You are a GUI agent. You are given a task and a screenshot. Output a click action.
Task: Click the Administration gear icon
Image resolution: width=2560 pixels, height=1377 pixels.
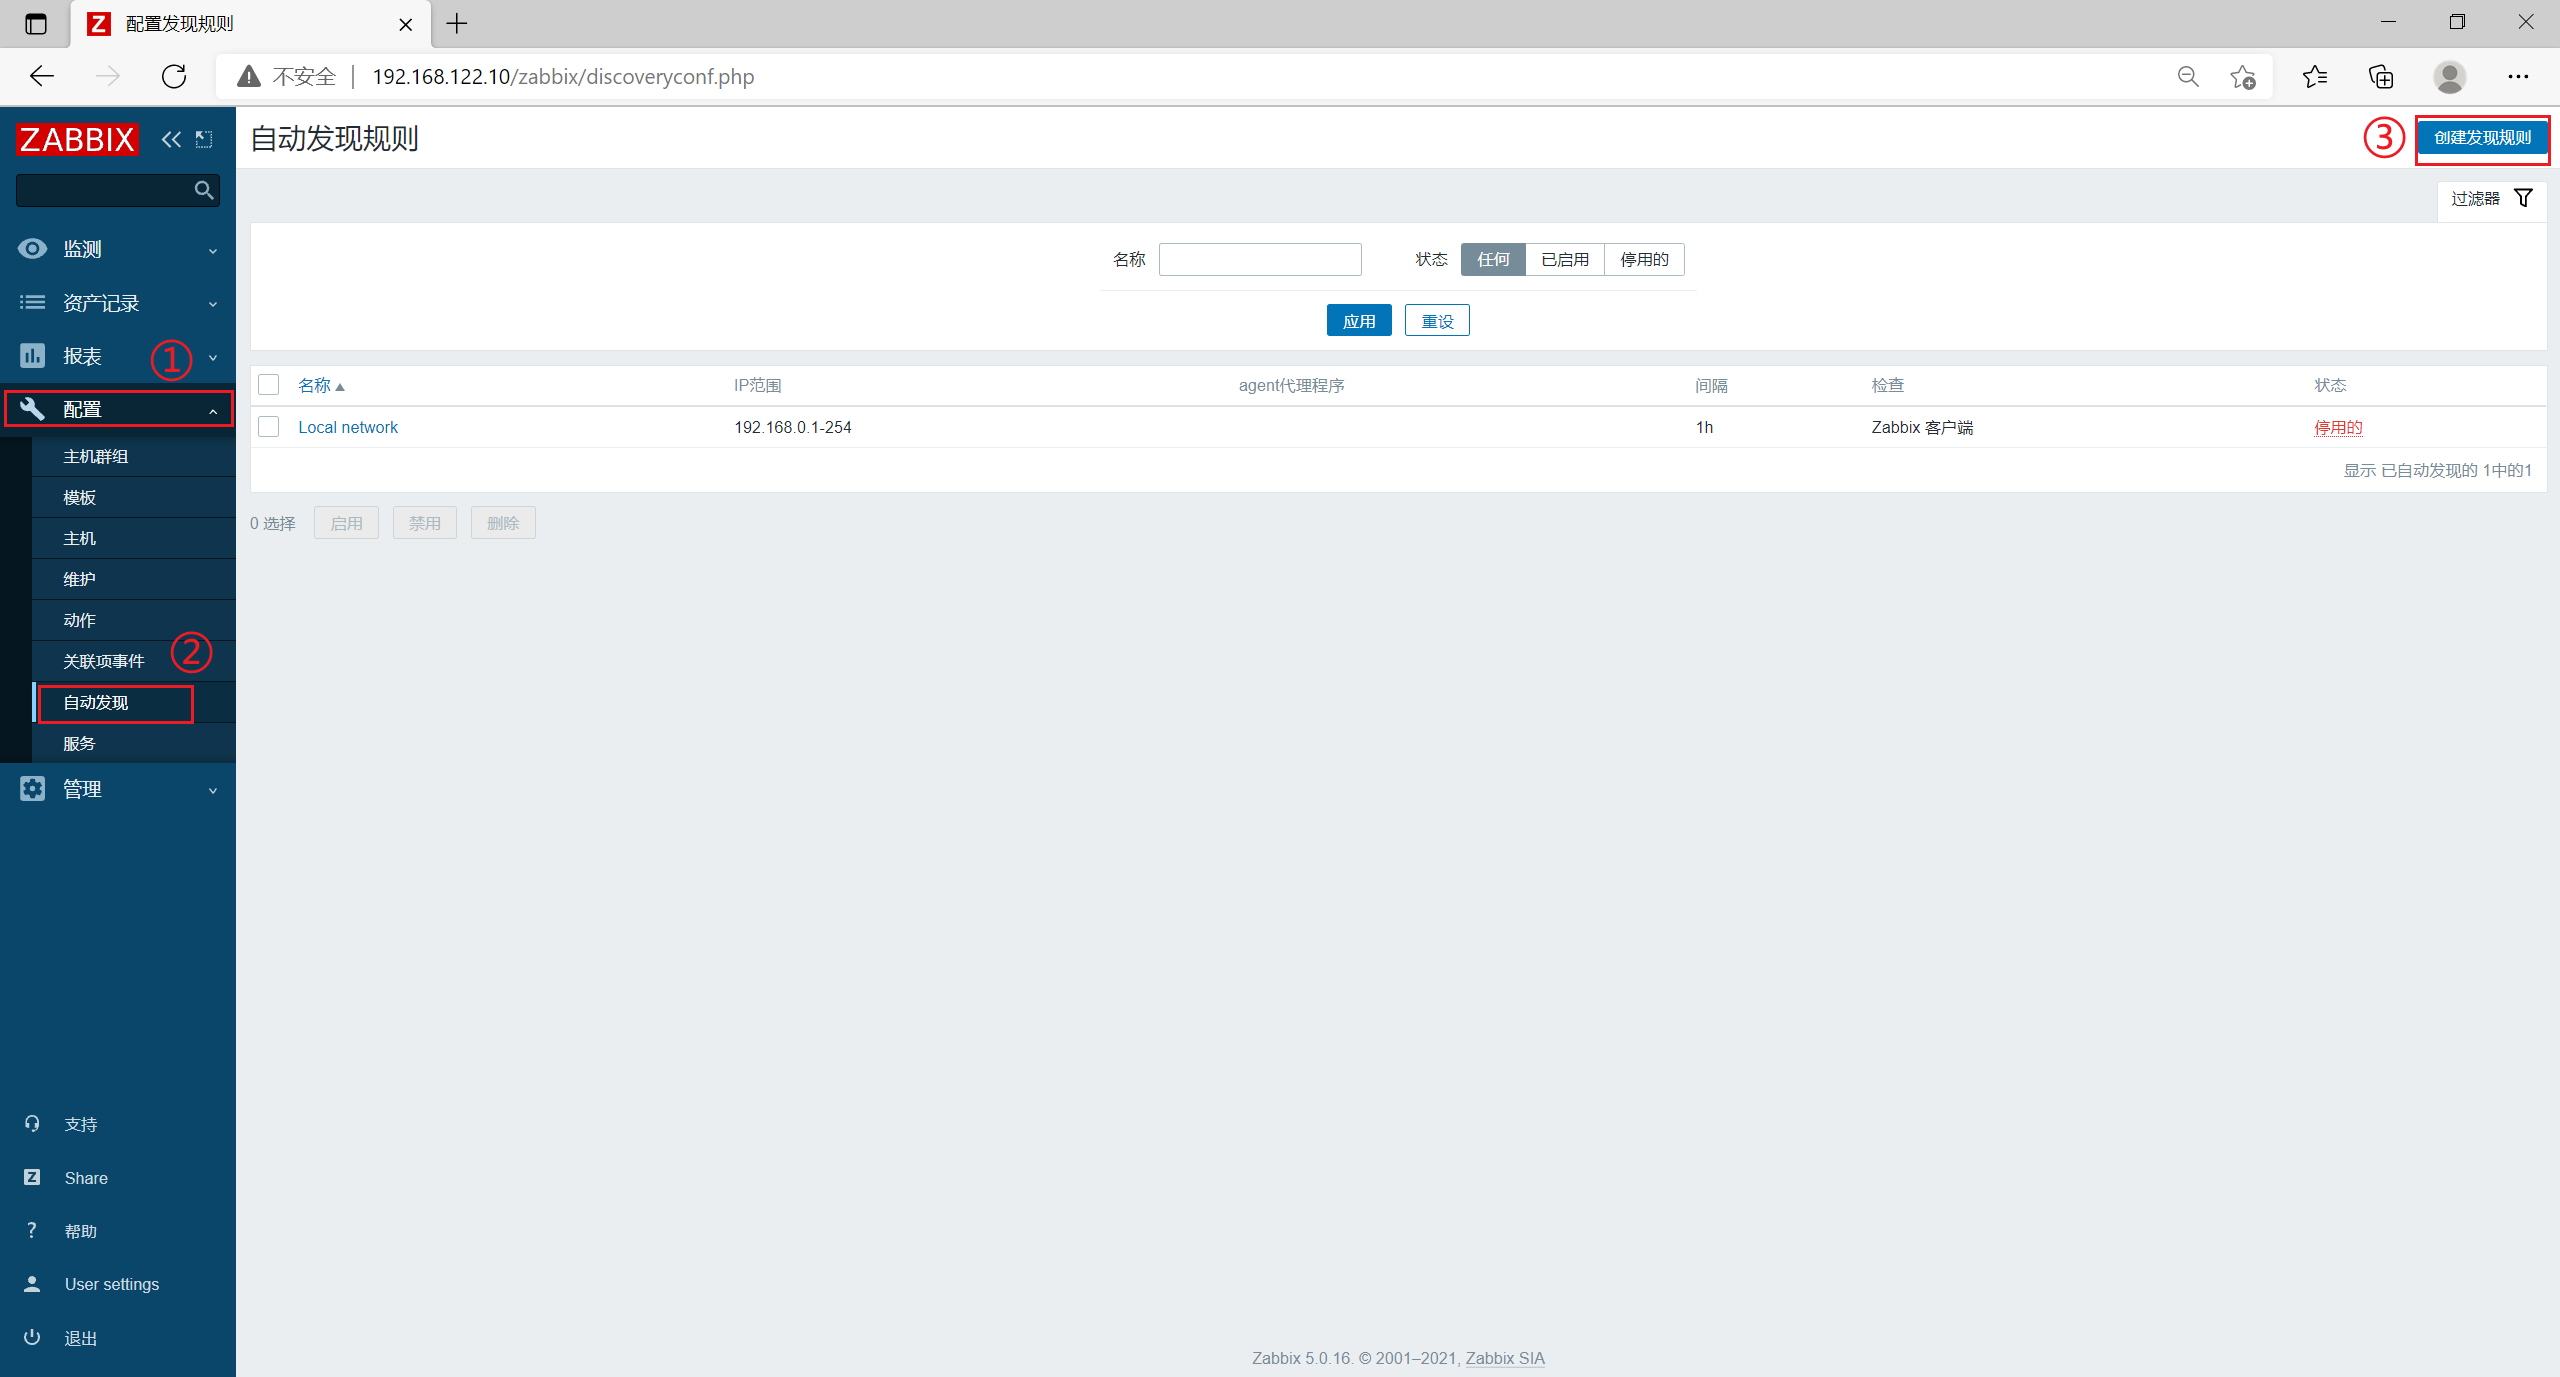click(x=32, y=788)
